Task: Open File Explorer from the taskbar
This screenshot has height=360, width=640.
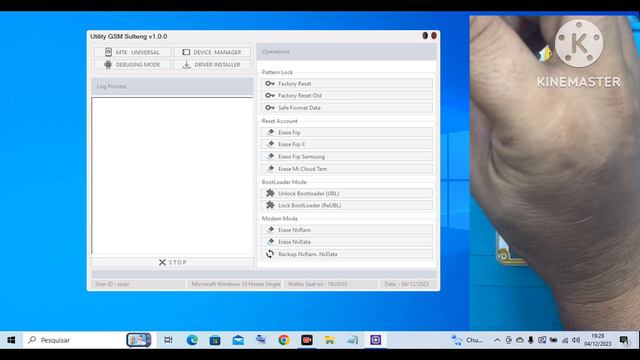Action: click(329, 340)
